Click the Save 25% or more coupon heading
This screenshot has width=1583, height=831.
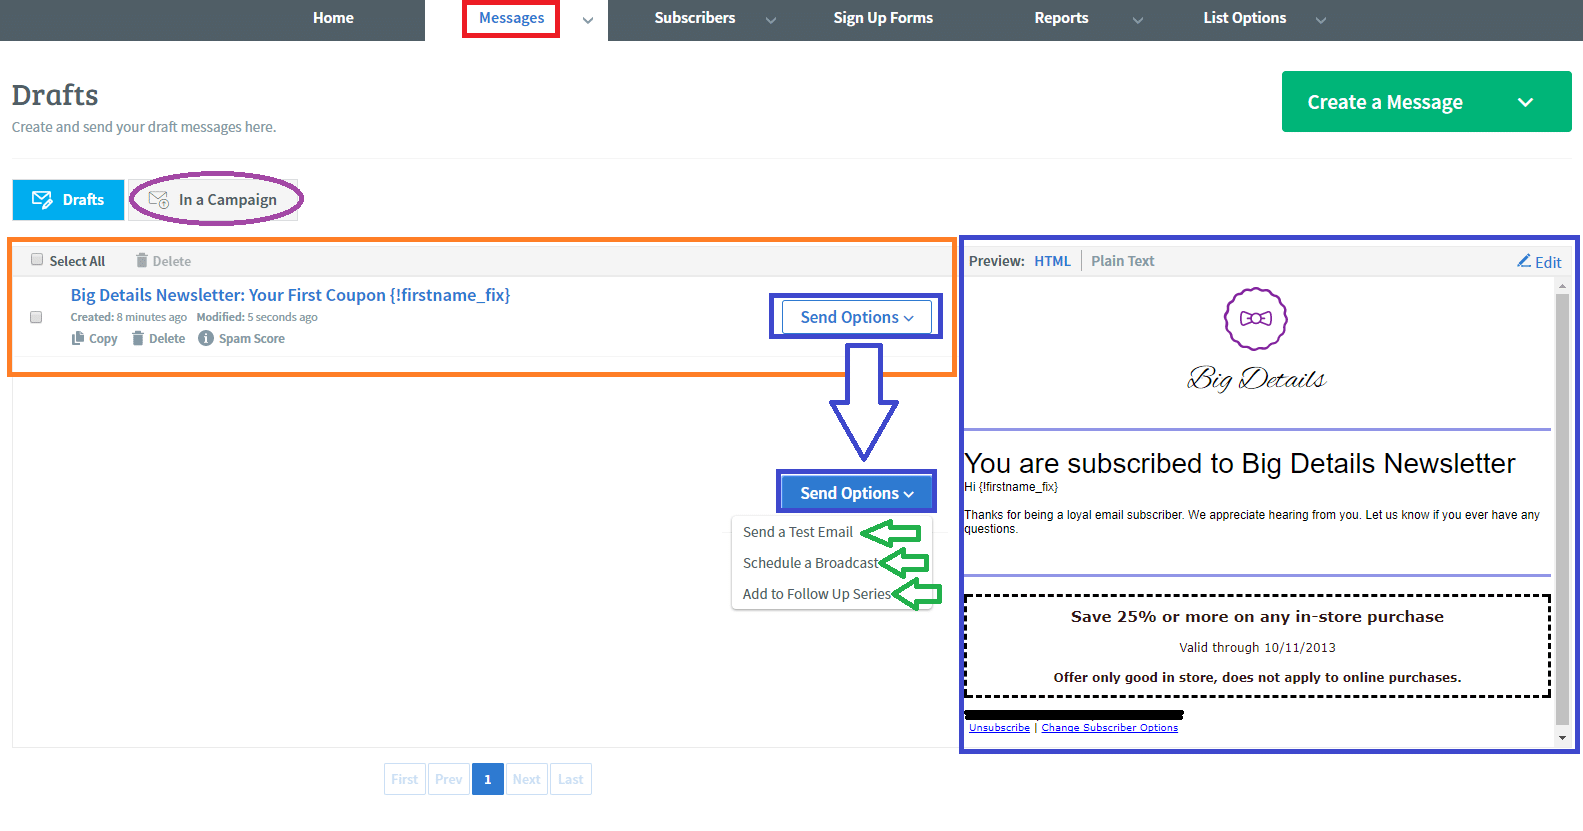[1257, 617]
